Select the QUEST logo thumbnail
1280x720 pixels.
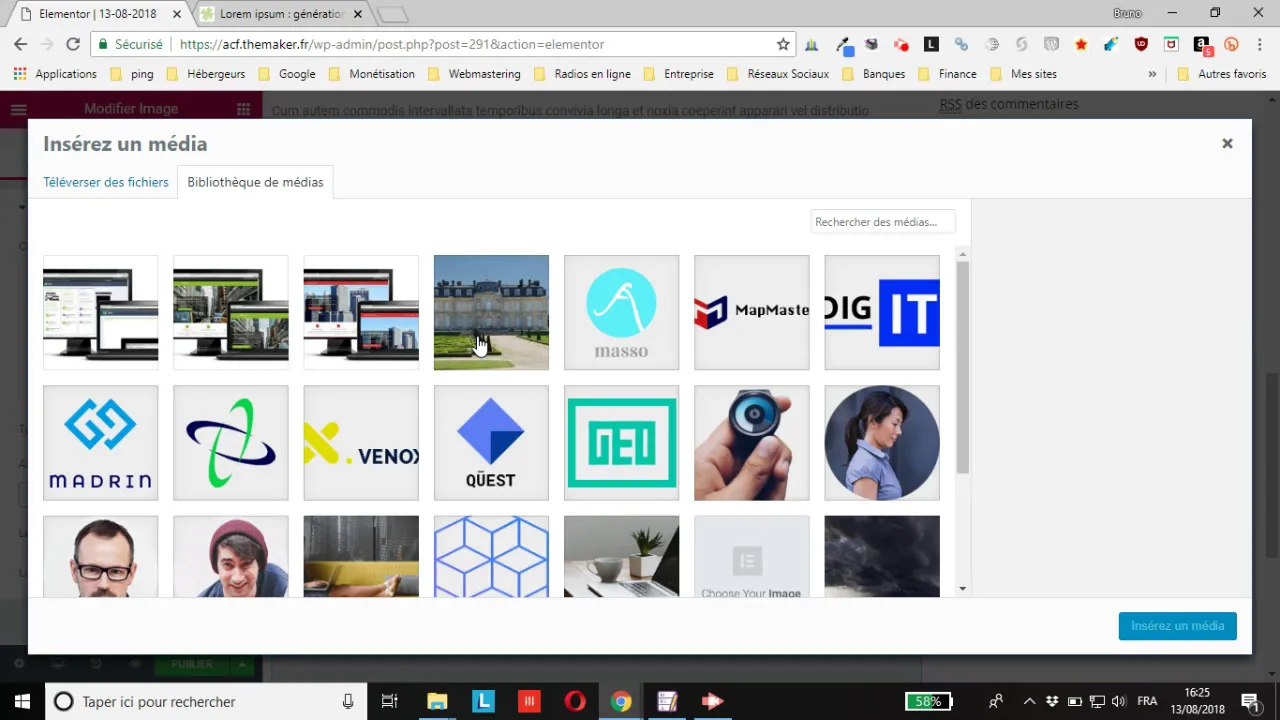491,443
